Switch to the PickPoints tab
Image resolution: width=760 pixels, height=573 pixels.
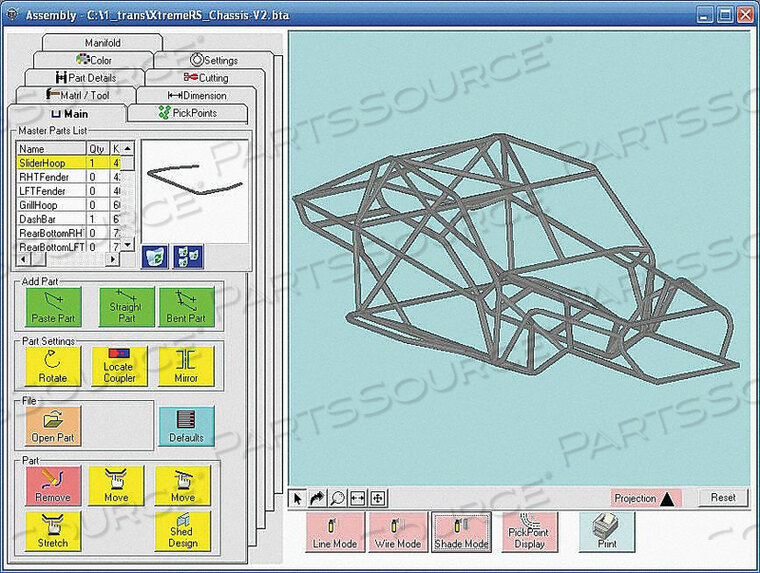tap(188, 113)
